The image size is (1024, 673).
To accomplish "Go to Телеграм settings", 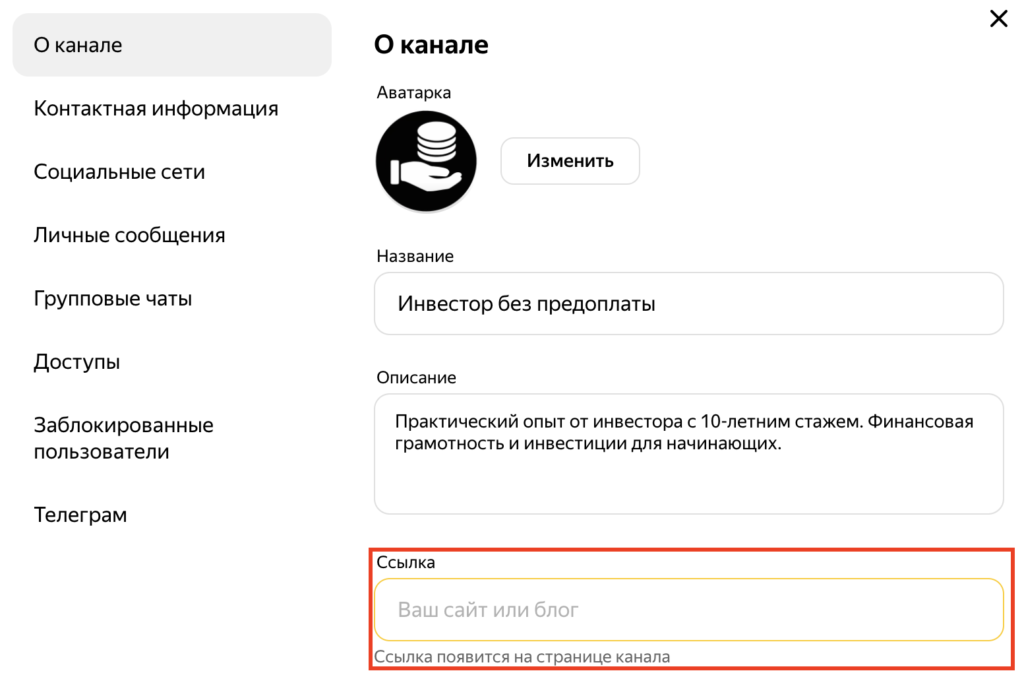I will (x=80, y=515).
